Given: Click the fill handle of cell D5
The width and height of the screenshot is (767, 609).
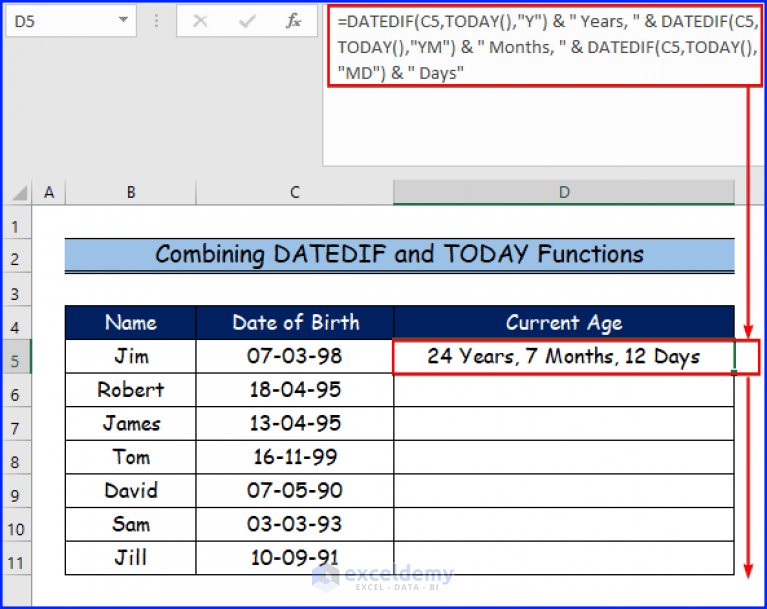Looking at the screenshot, I should click(734, 372).
